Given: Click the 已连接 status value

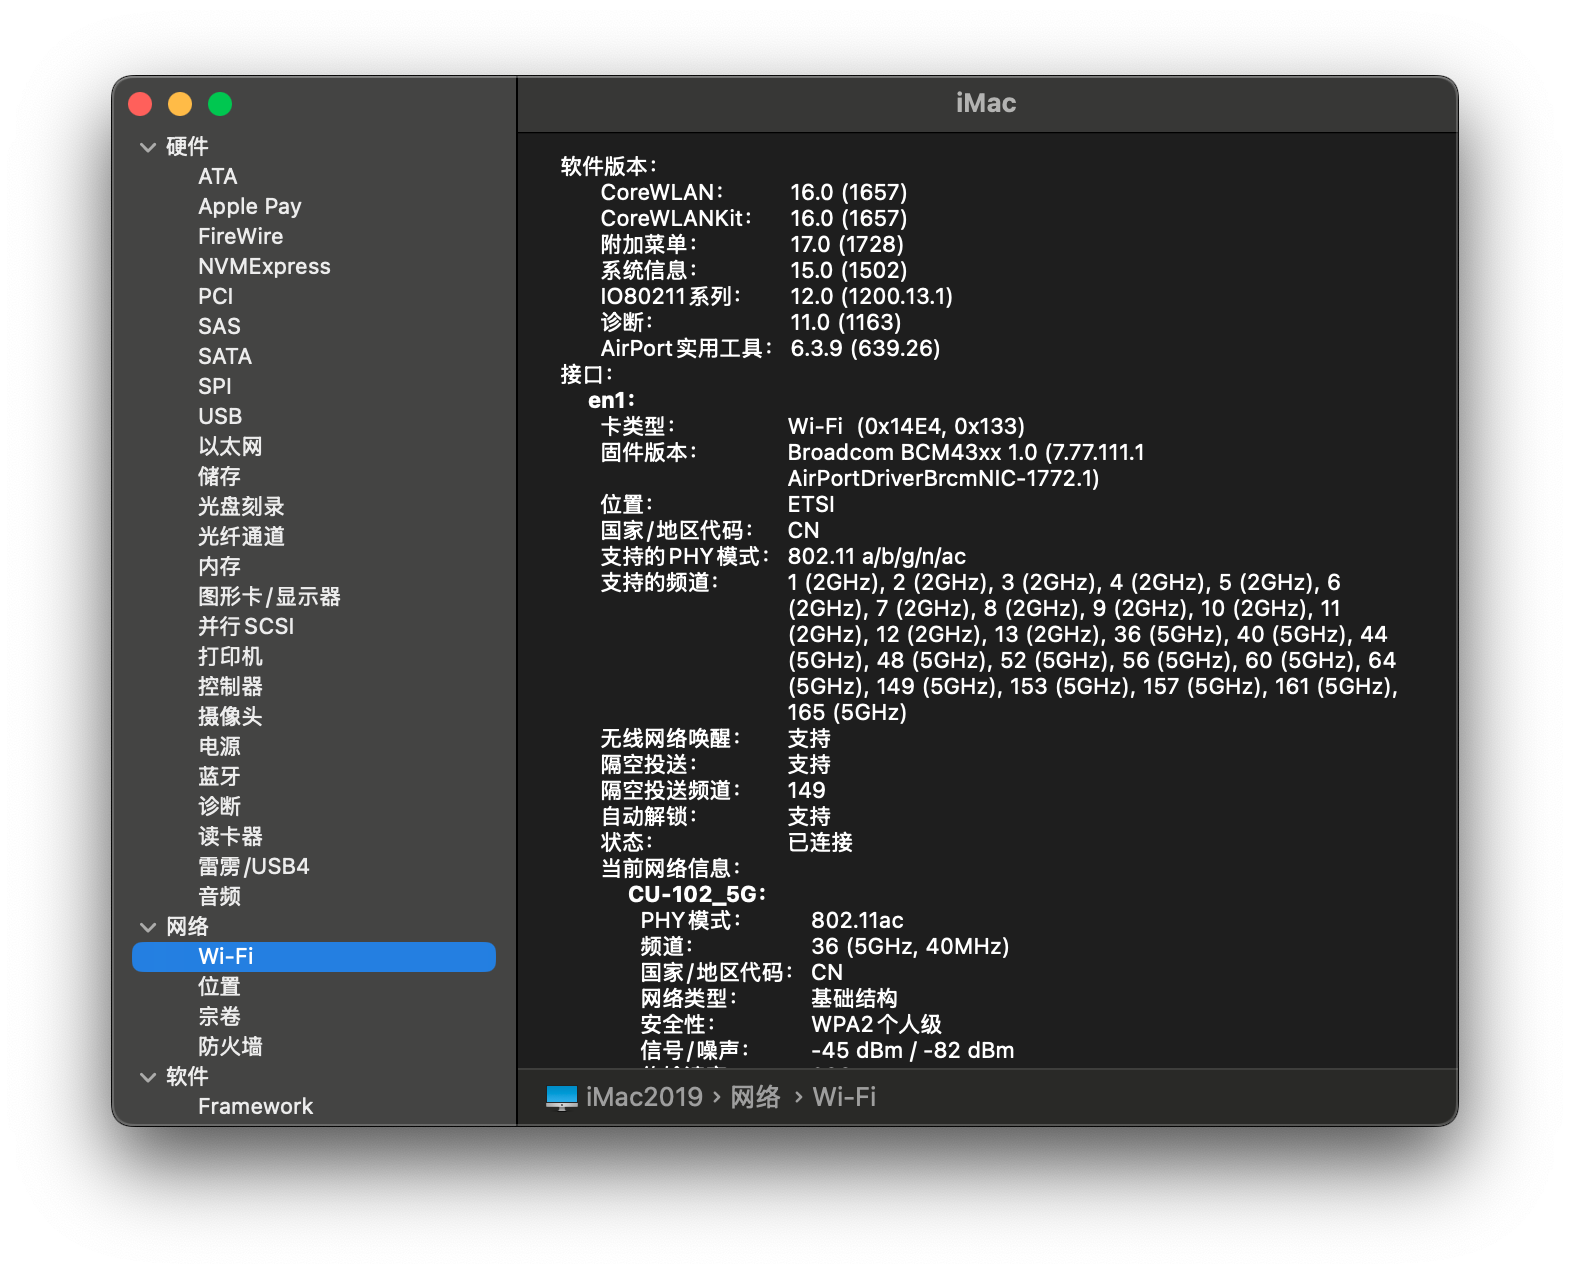Looking at the screenshot, I should click(820, 843).
